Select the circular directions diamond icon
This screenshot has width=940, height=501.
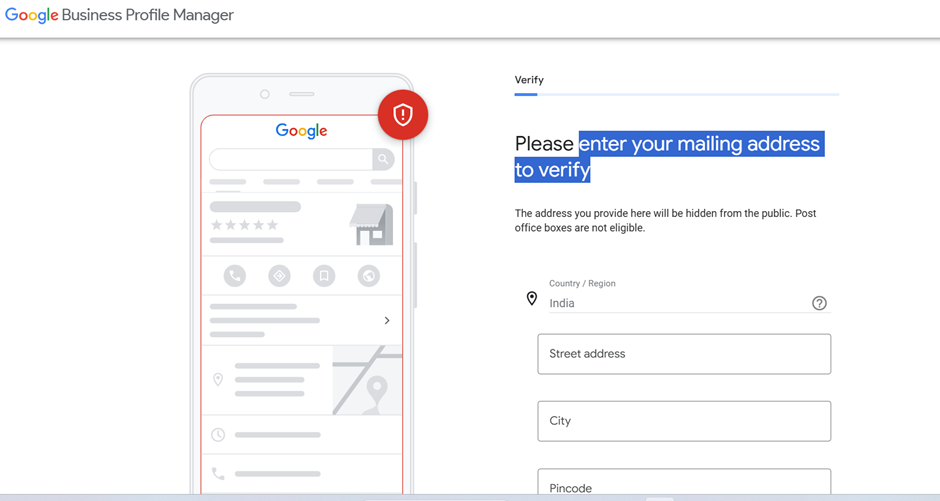pyautogui.click(x=280, y=275)
